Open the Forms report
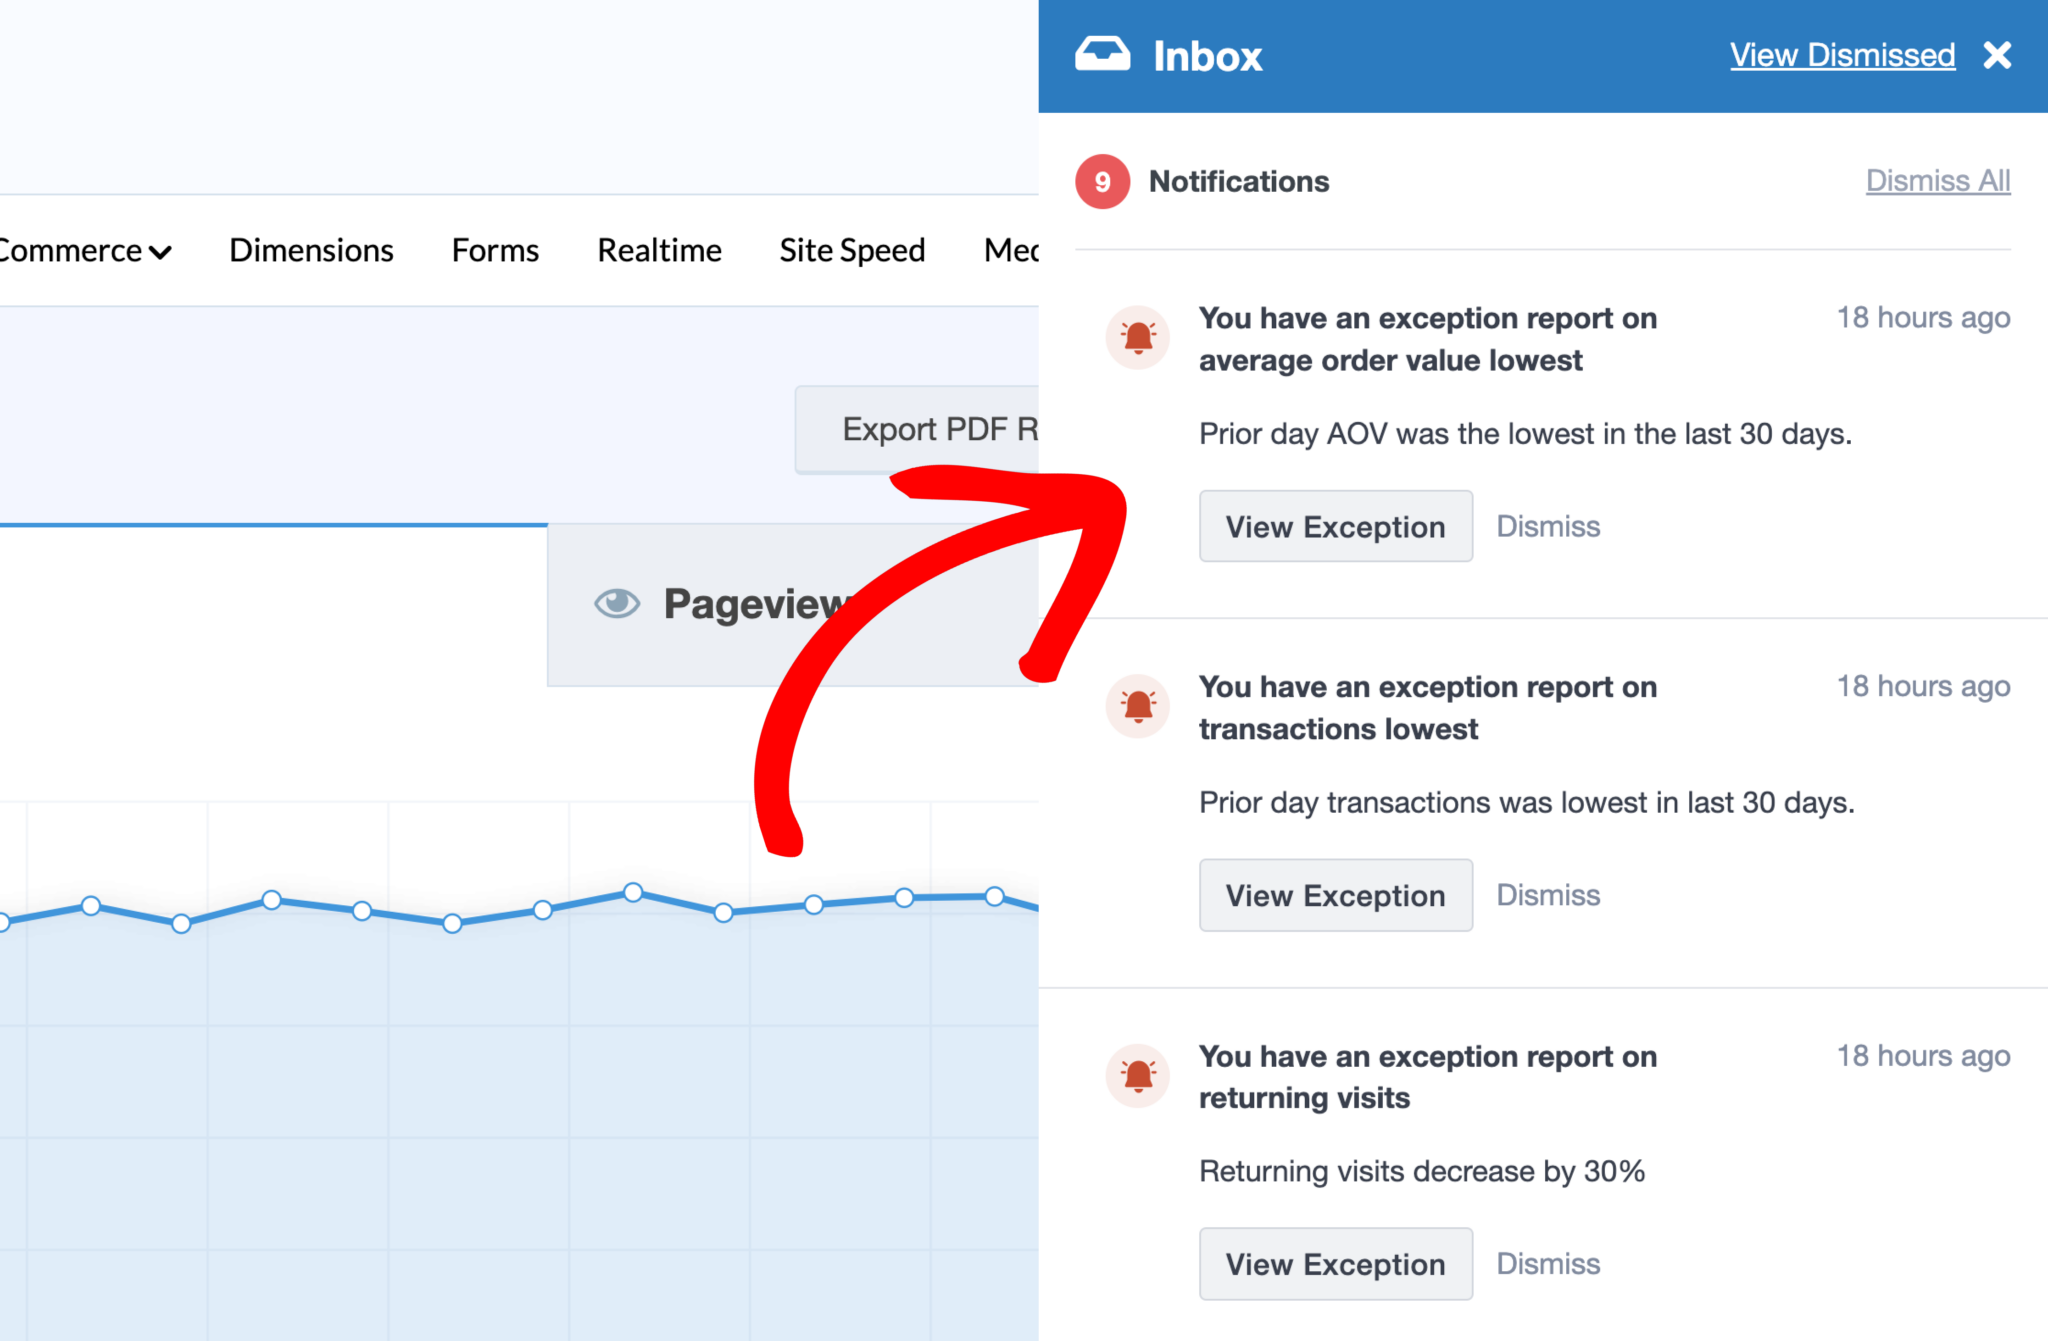2048x1341 pixels. point(494,250)
